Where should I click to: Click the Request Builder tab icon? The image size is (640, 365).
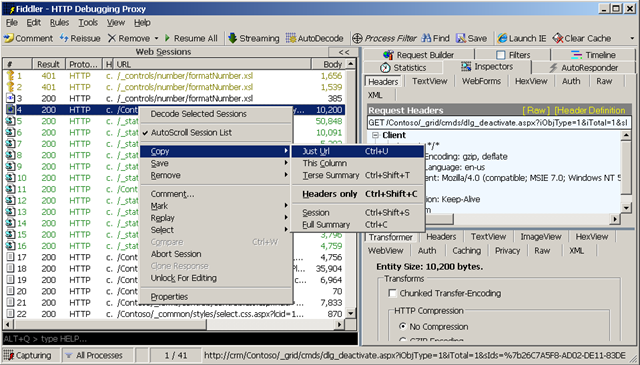click(x=389, y=55)
